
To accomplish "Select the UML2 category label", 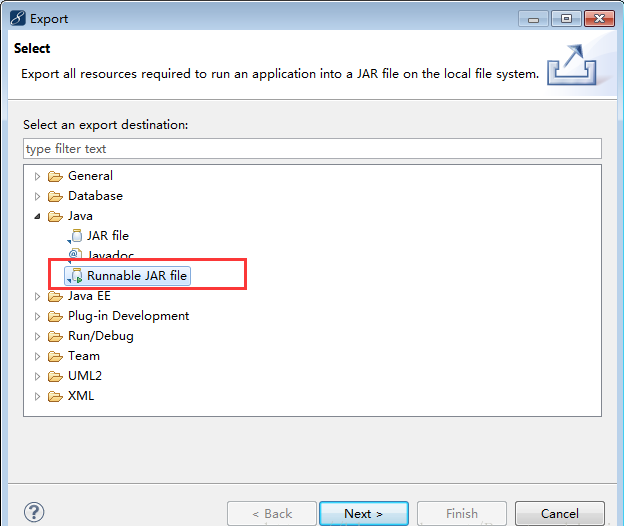I will coord(85,376).
